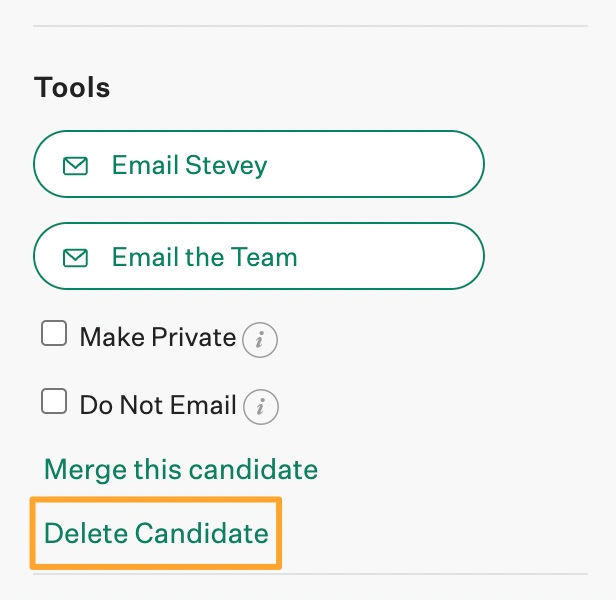Viewport: 616px width, 600px height.
Task: Click the italic i circle after Make Private
Action: click(x=260, y=340)
